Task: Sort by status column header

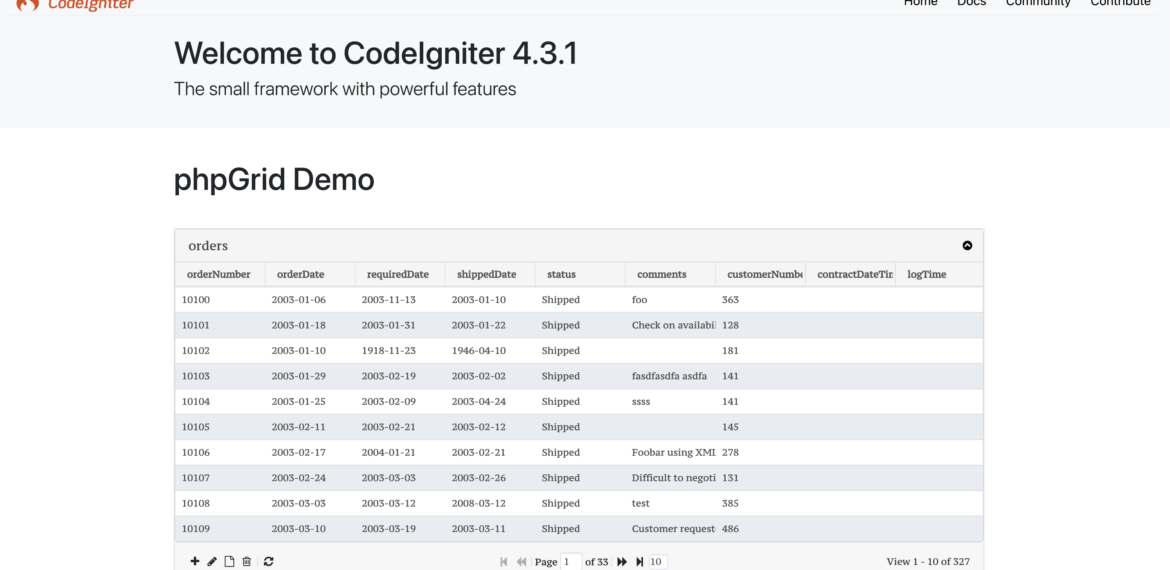Action: (581, 275)
